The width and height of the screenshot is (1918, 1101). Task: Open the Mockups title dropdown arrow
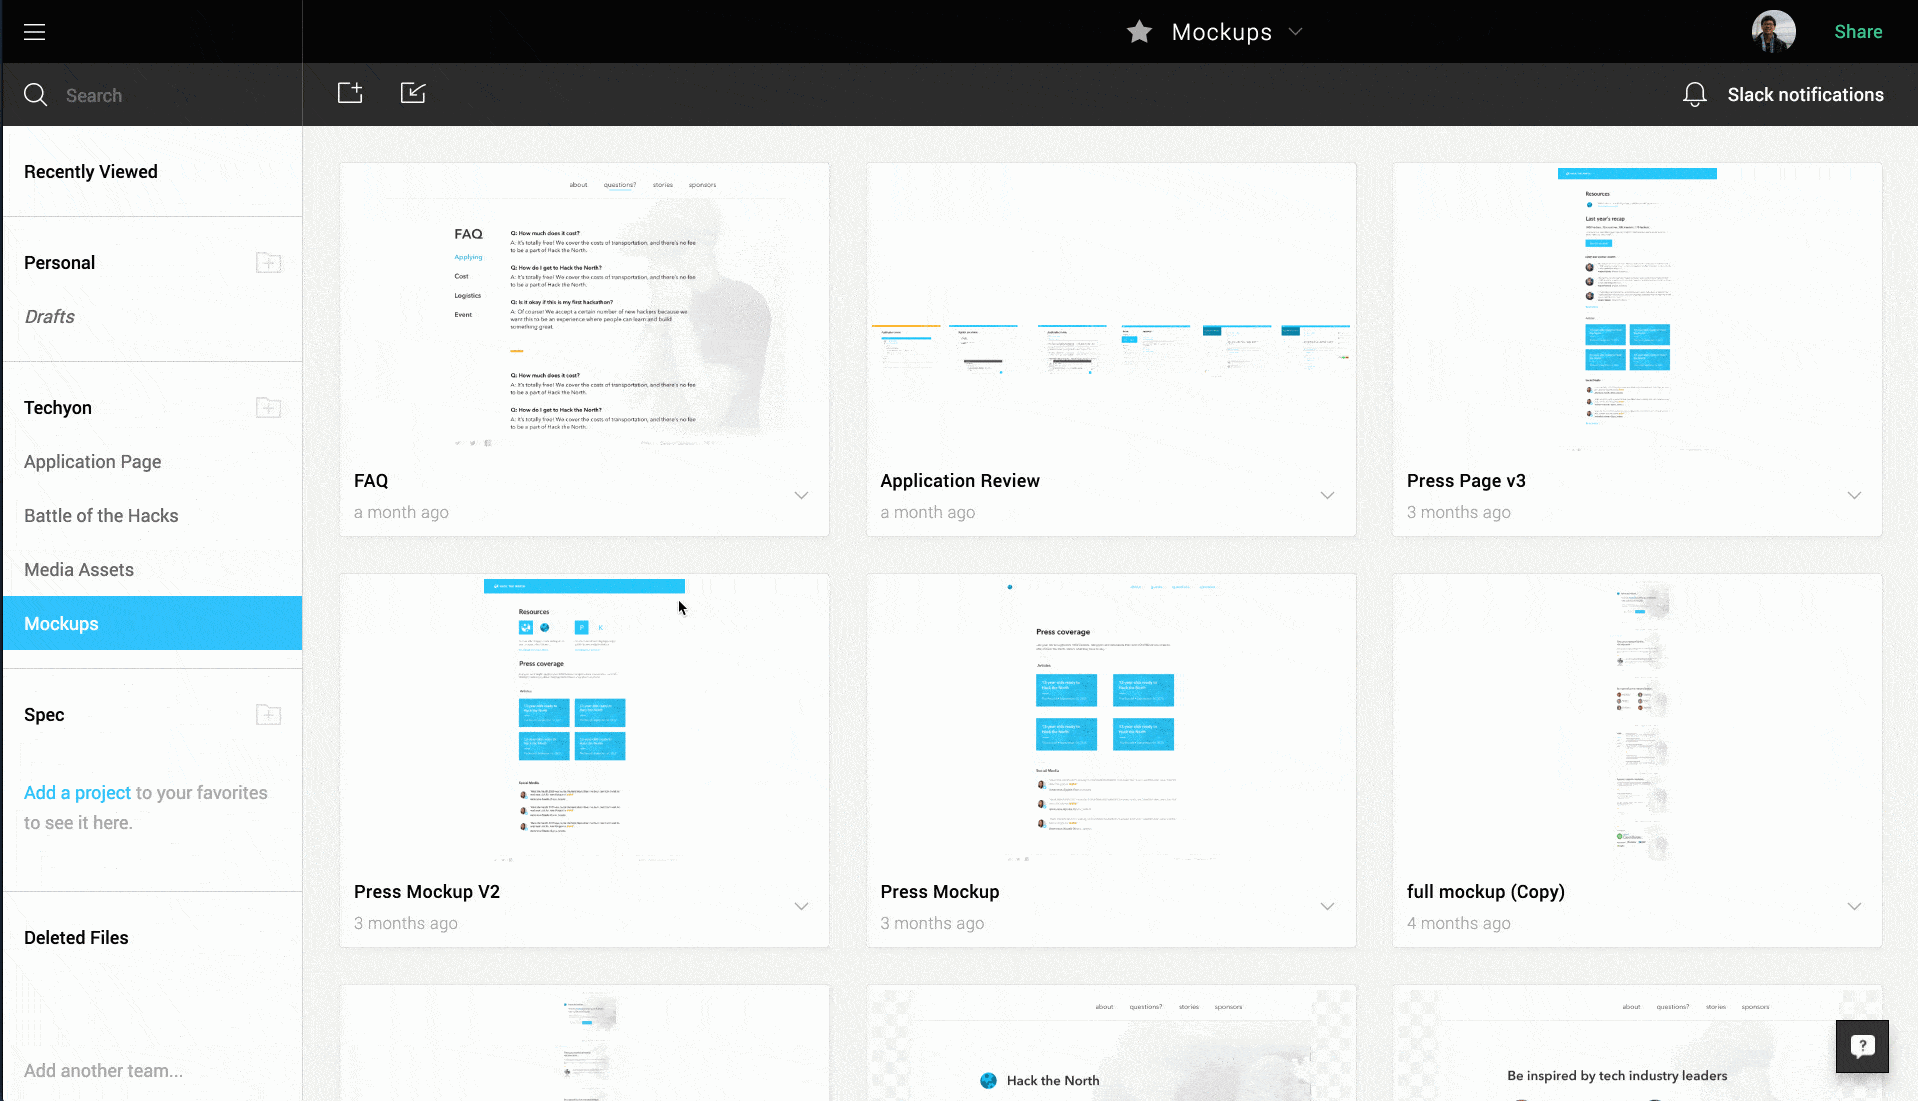1296,32
